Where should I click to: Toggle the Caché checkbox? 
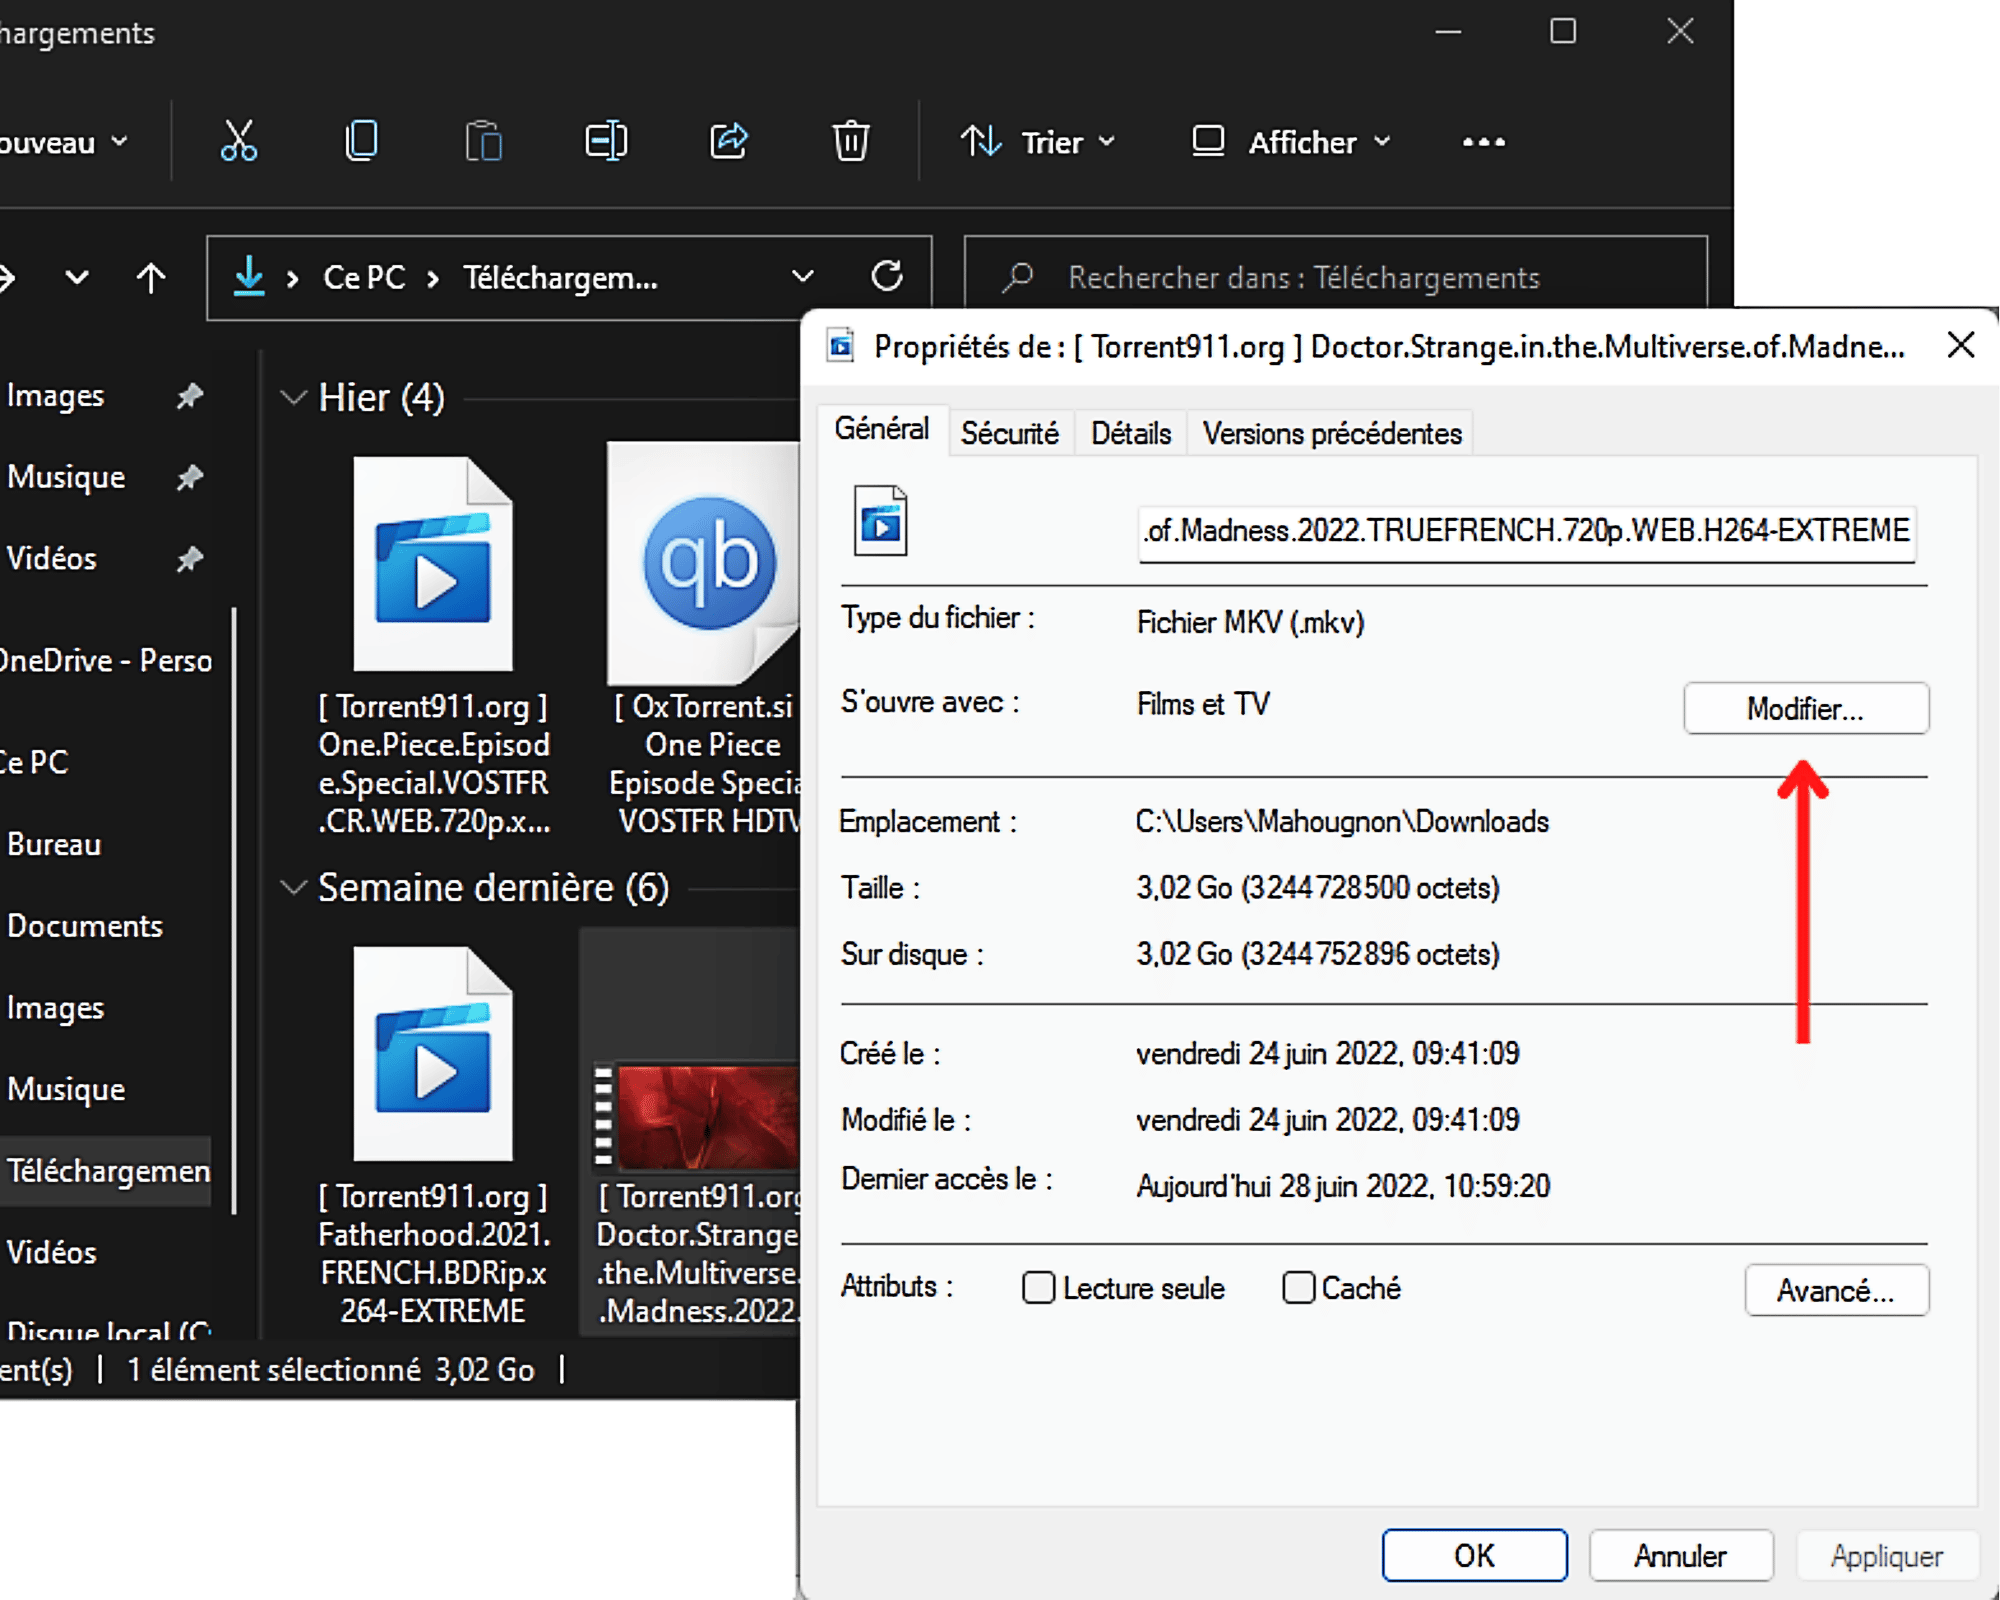tap(1298, 1287)
